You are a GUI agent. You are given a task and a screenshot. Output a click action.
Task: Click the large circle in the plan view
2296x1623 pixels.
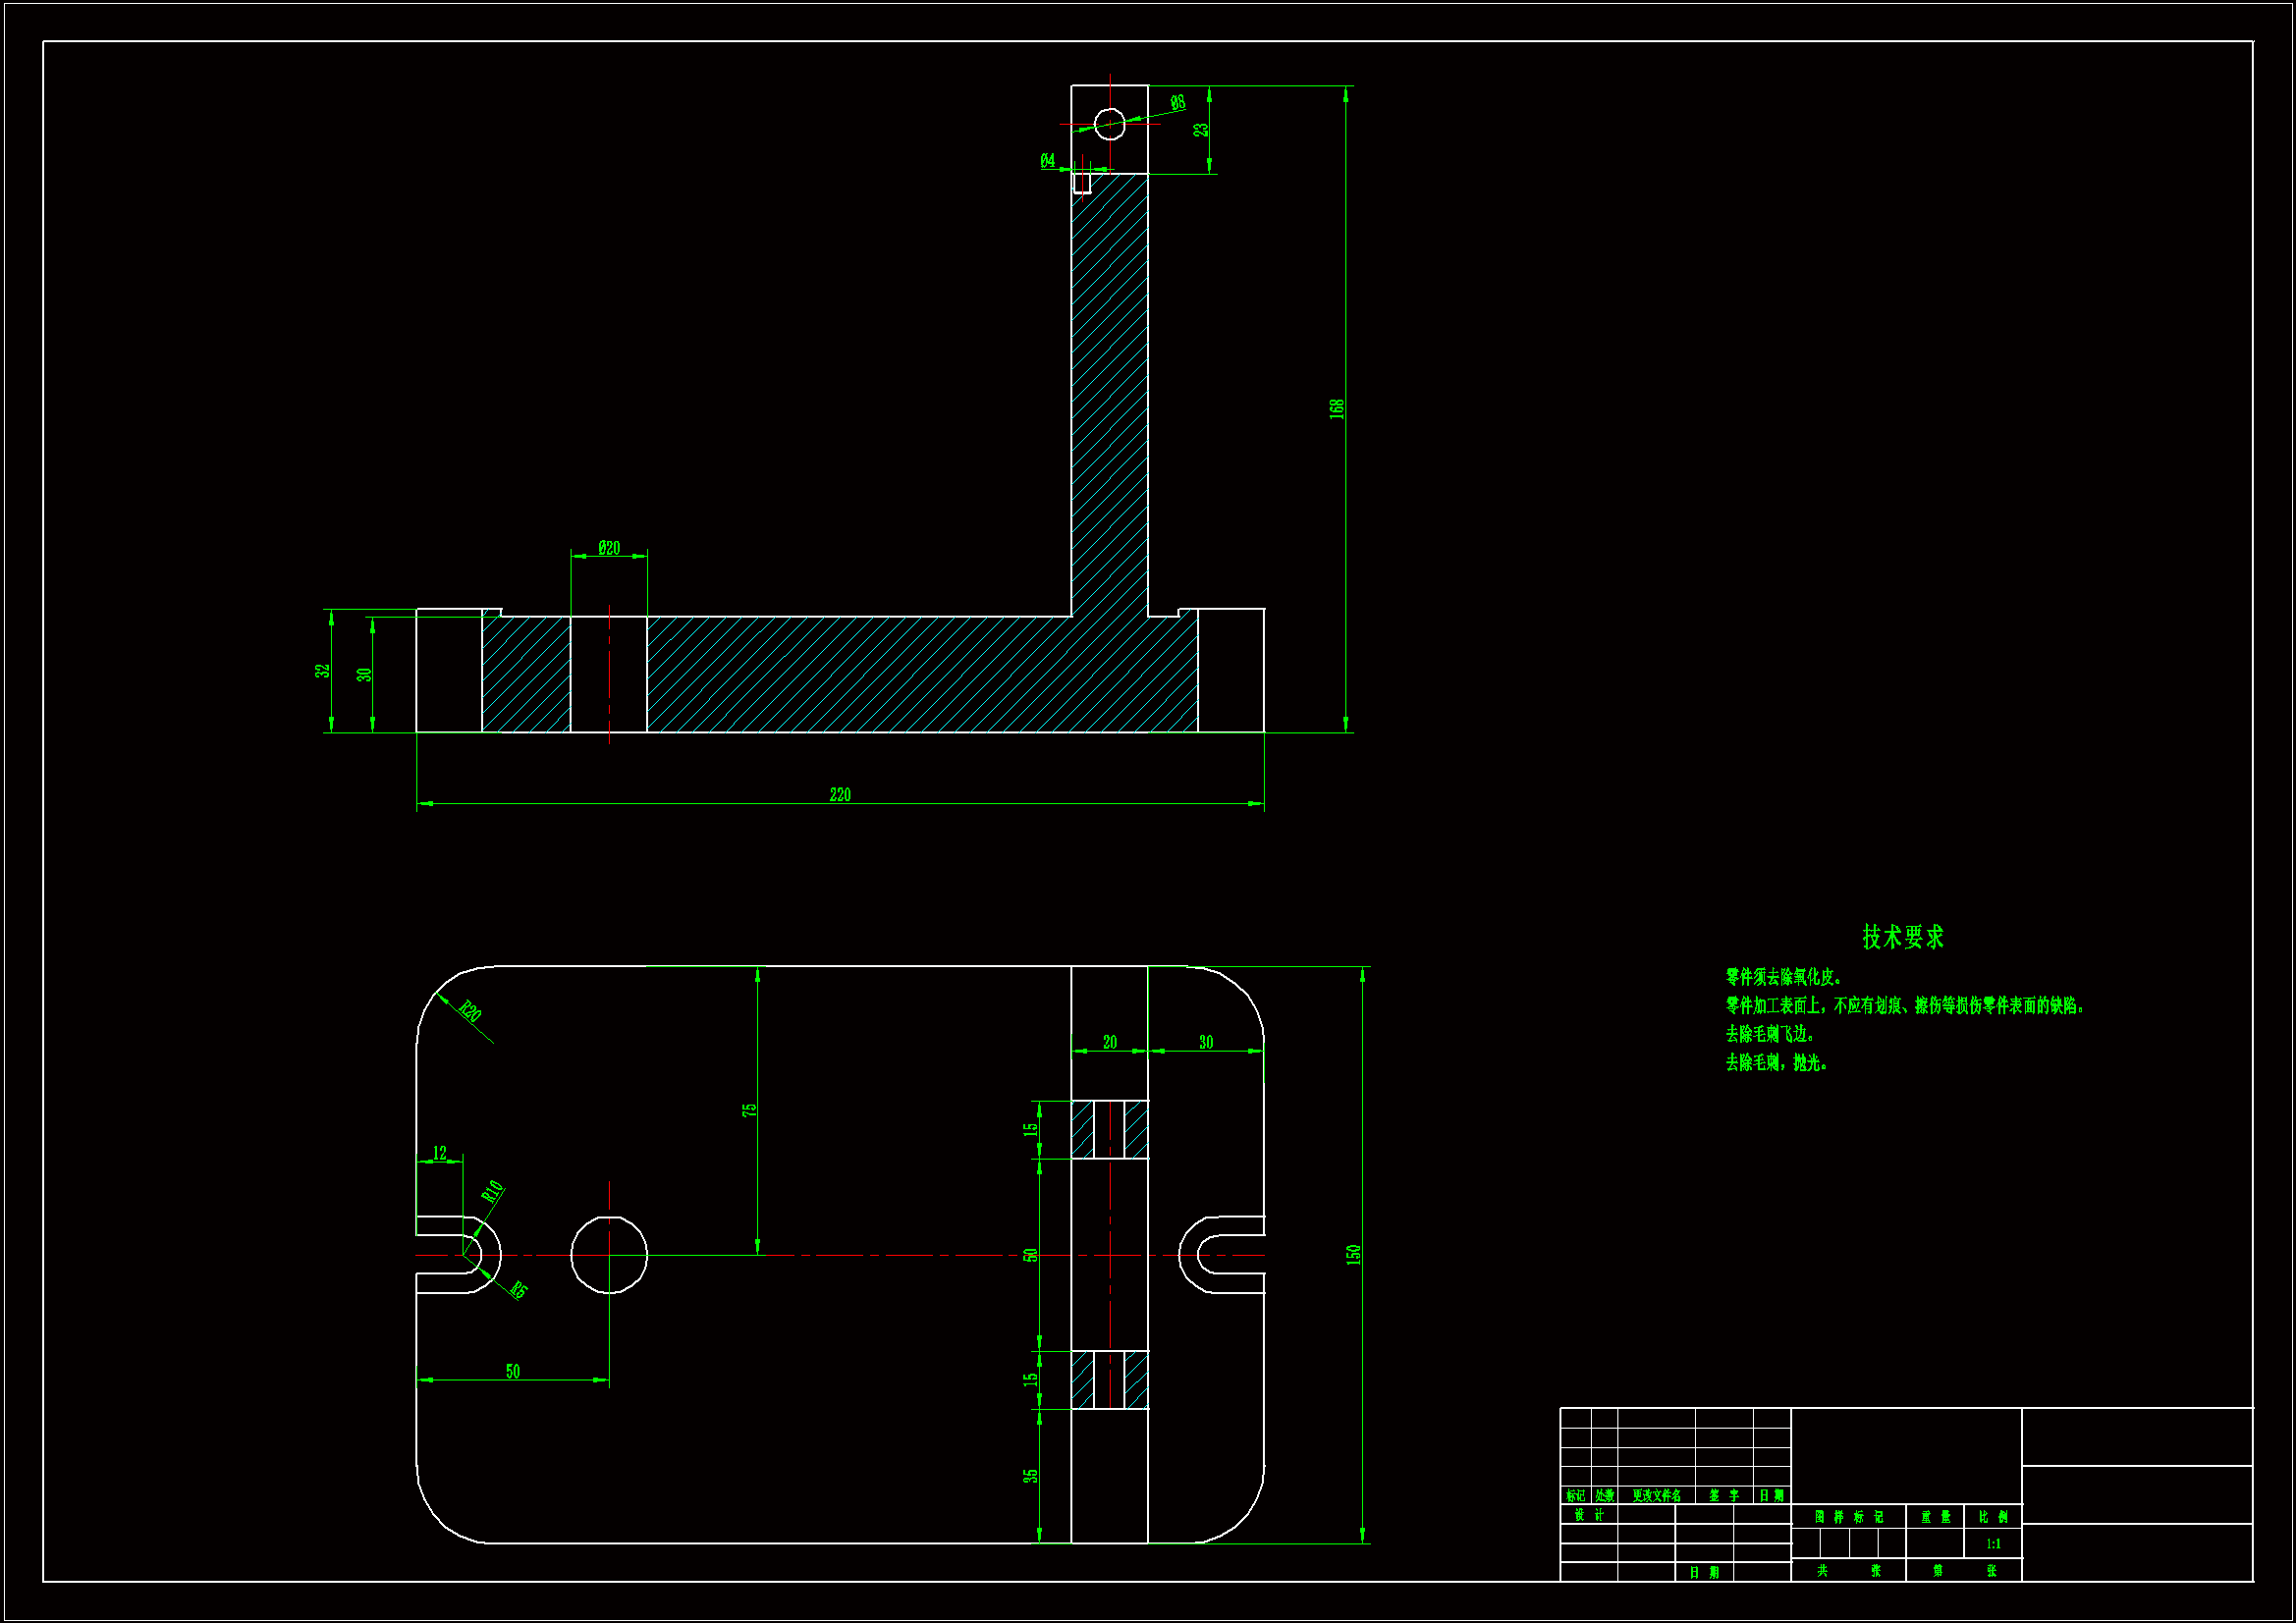(x=608, y=1255)
